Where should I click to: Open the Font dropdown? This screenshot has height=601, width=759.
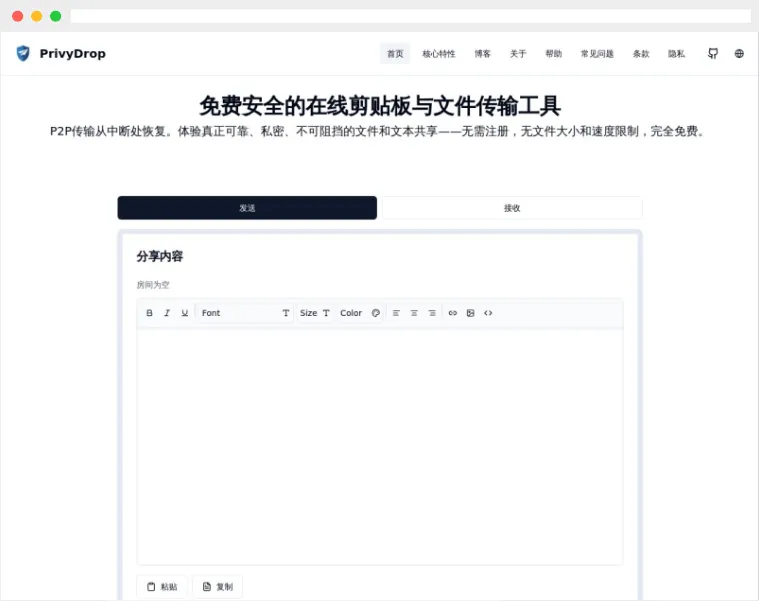245,313
